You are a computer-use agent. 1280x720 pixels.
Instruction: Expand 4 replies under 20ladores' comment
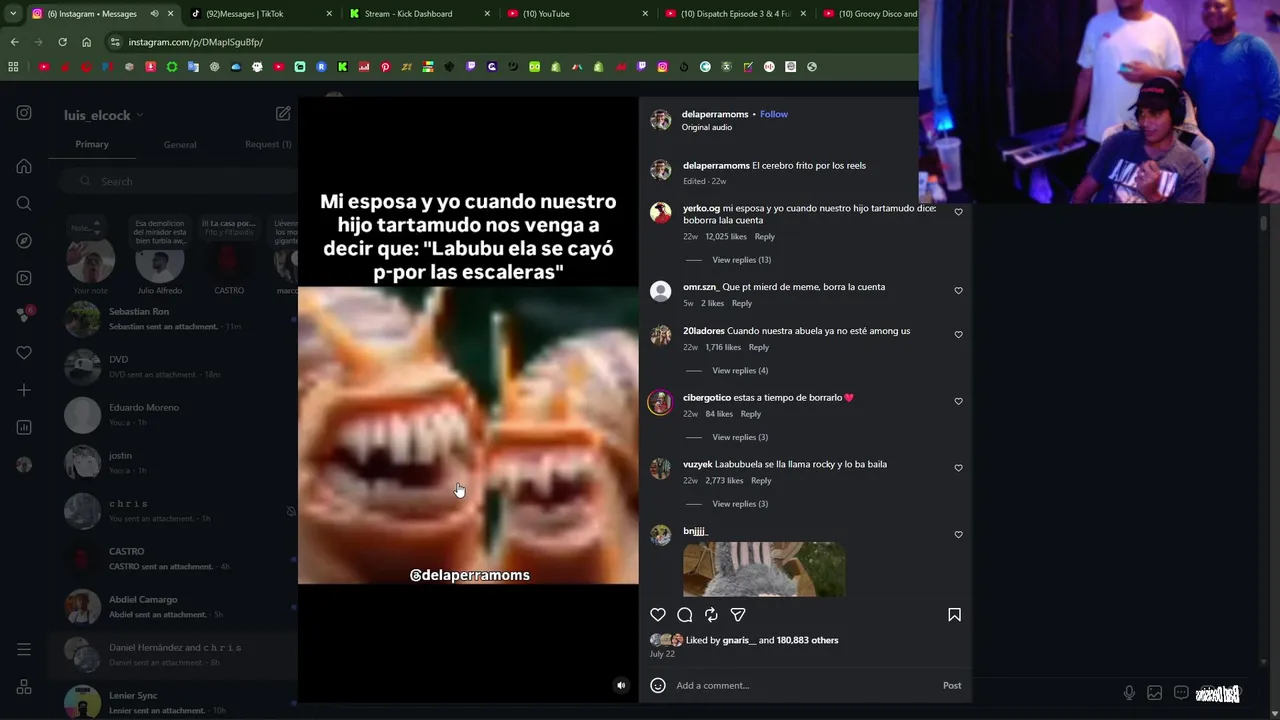[740, 371]
